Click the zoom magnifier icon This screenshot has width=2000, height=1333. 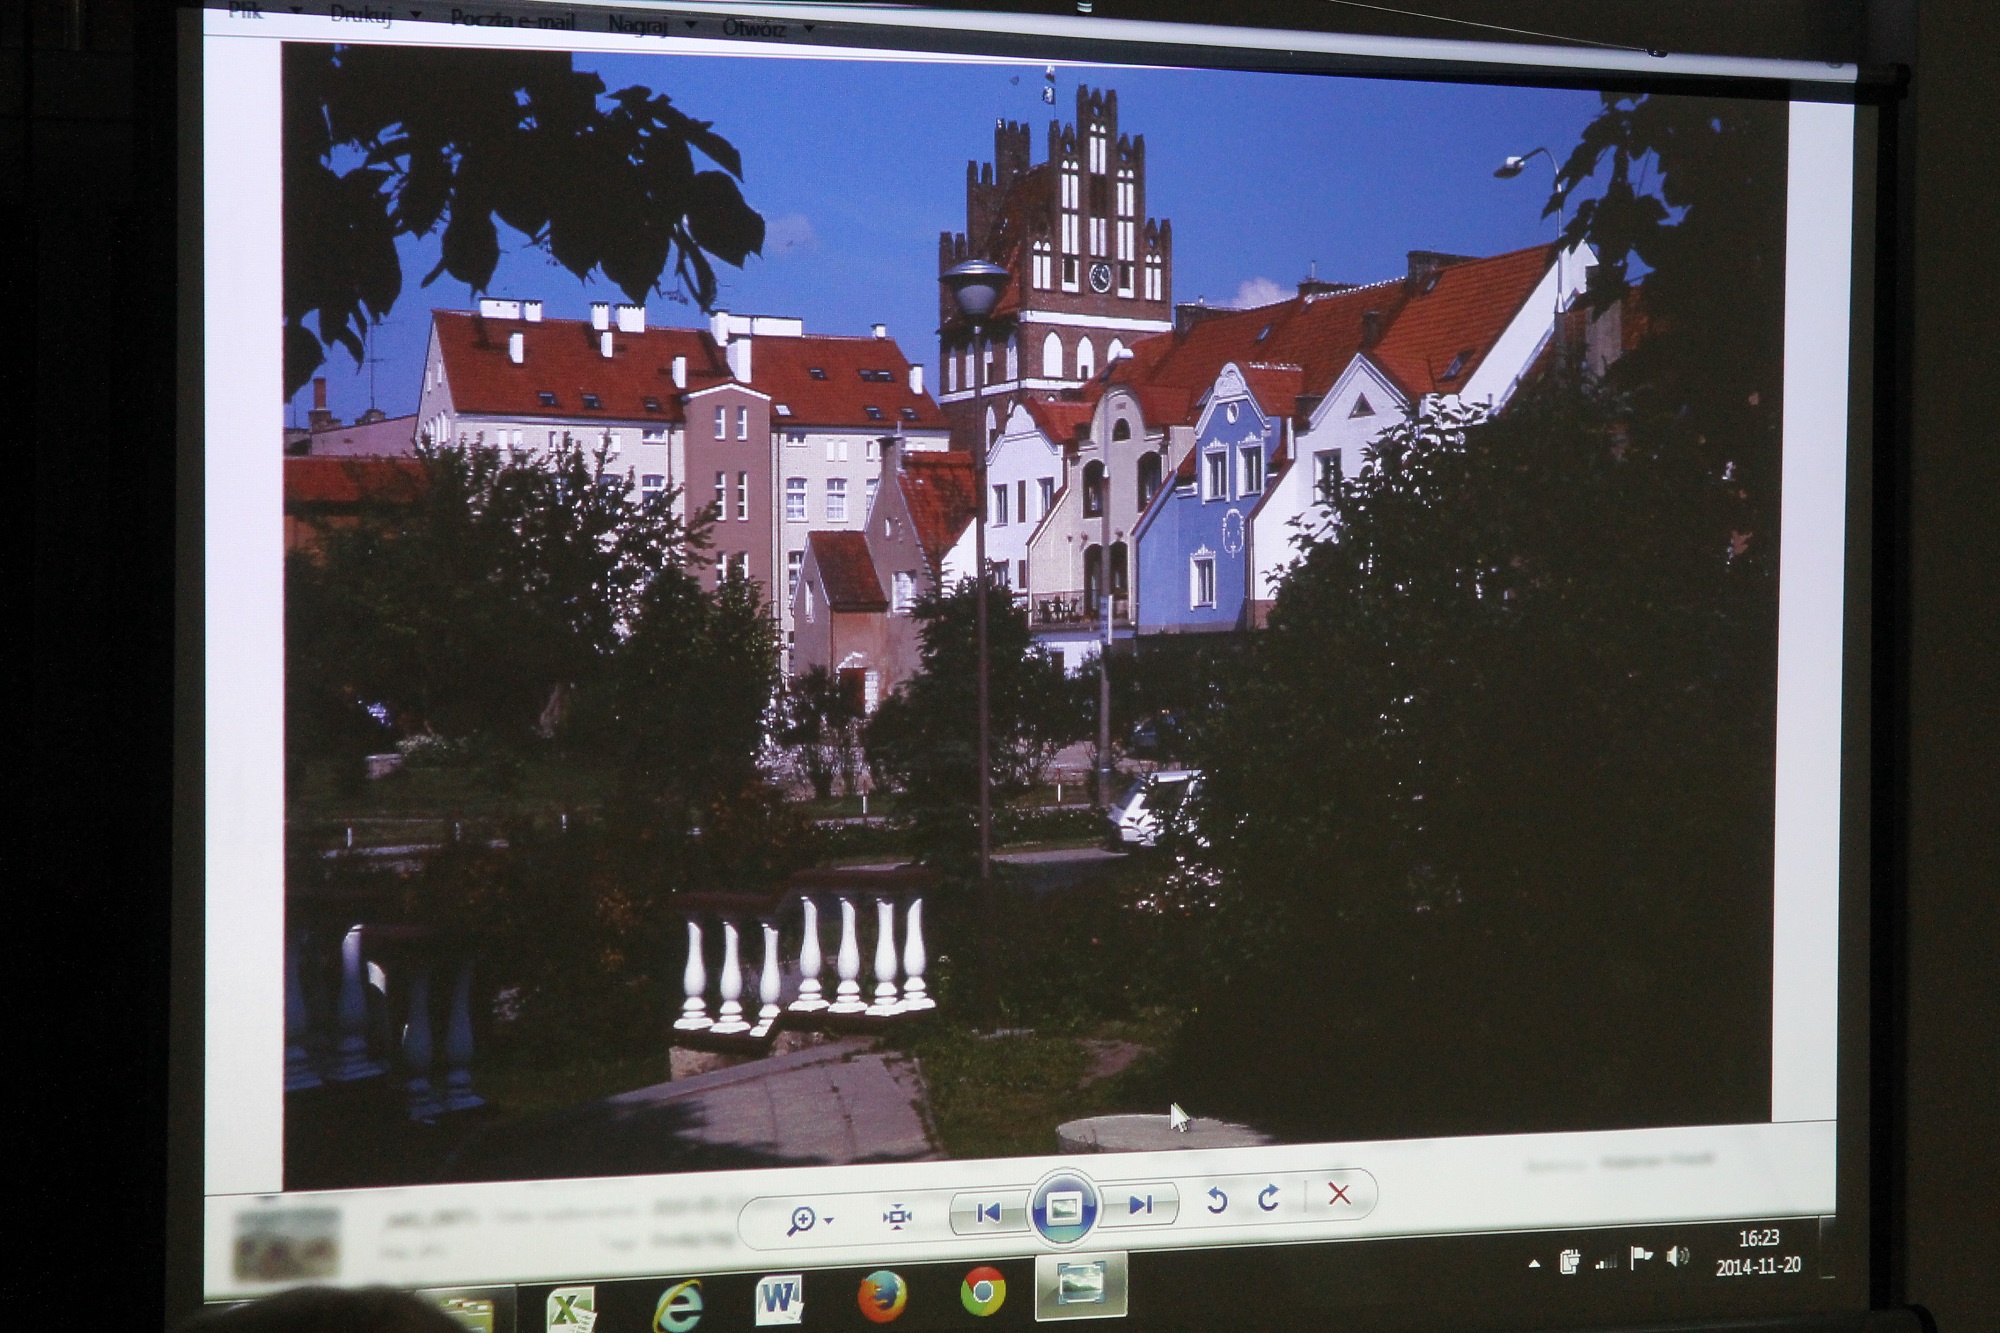pos(801,1220)
